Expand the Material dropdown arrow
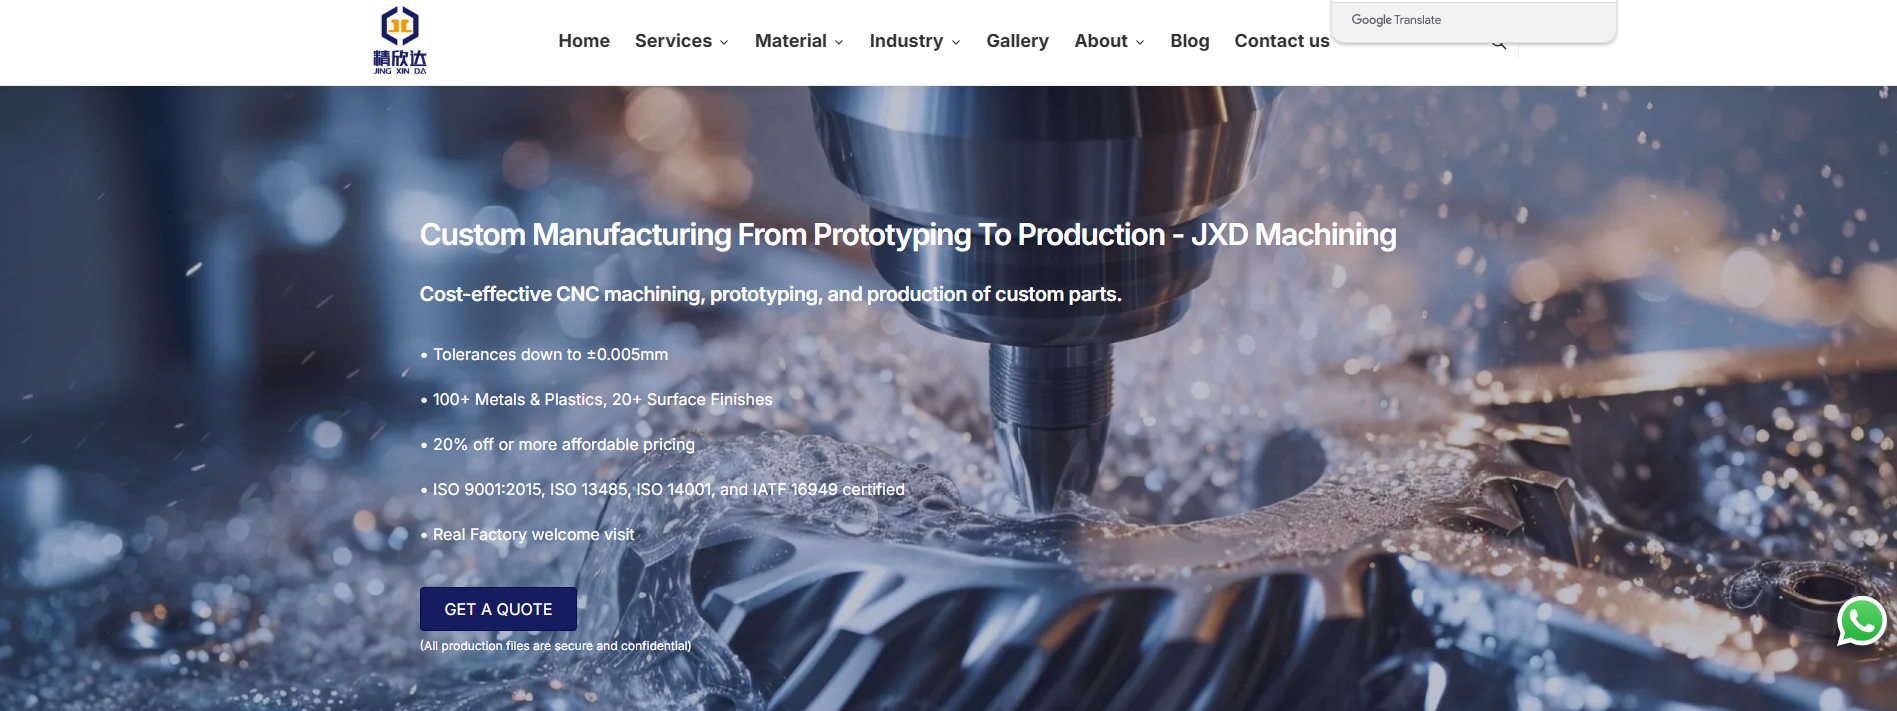1897x711 pixels. (x=839, y=42)
